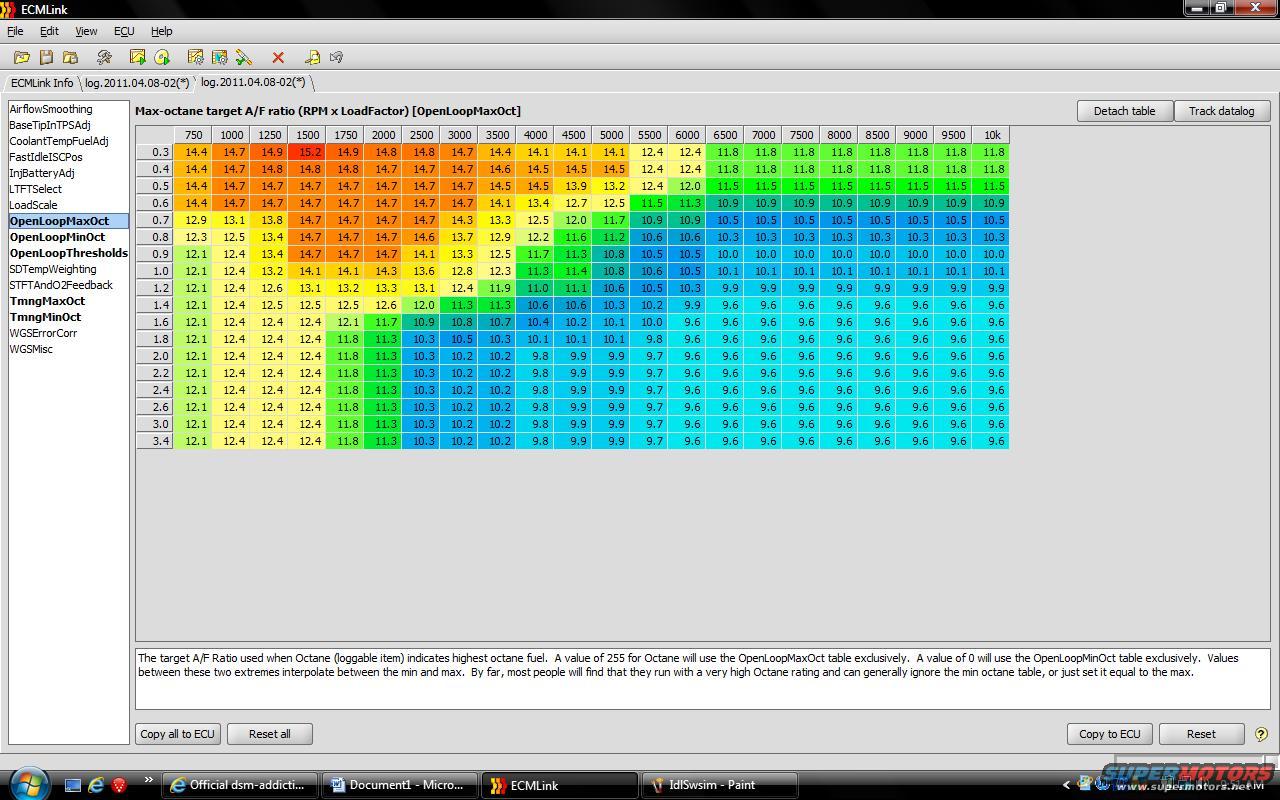Open the ECU menu
The width and height of the screenshot is (1280, 800).
pyautogui.click(x=124, y=31)
